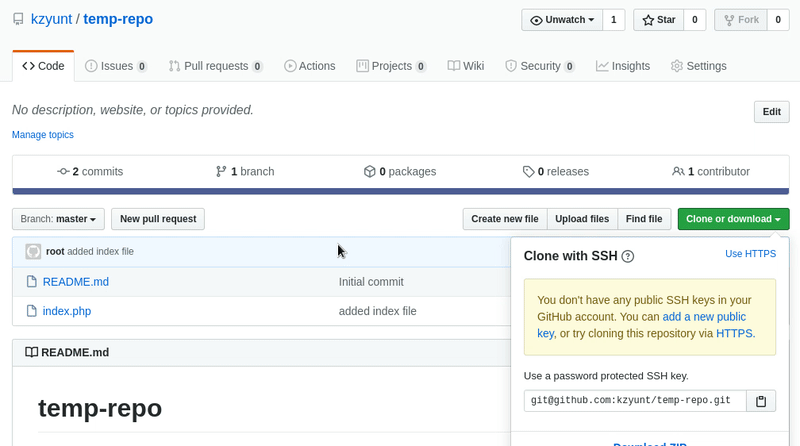Click the book icon in README.md header
The image size is (800, 446).
(x=32, y=352)
